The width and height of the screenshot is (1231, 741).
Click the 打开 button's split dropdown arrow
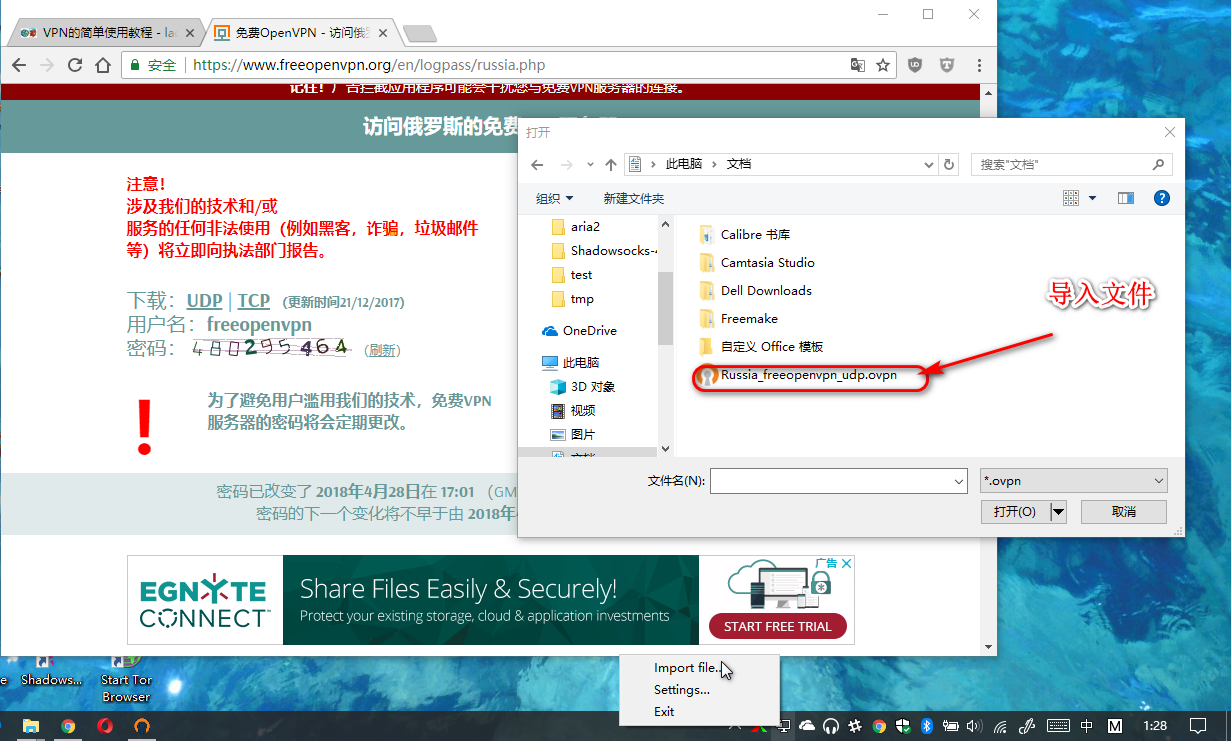point(1058,512)
